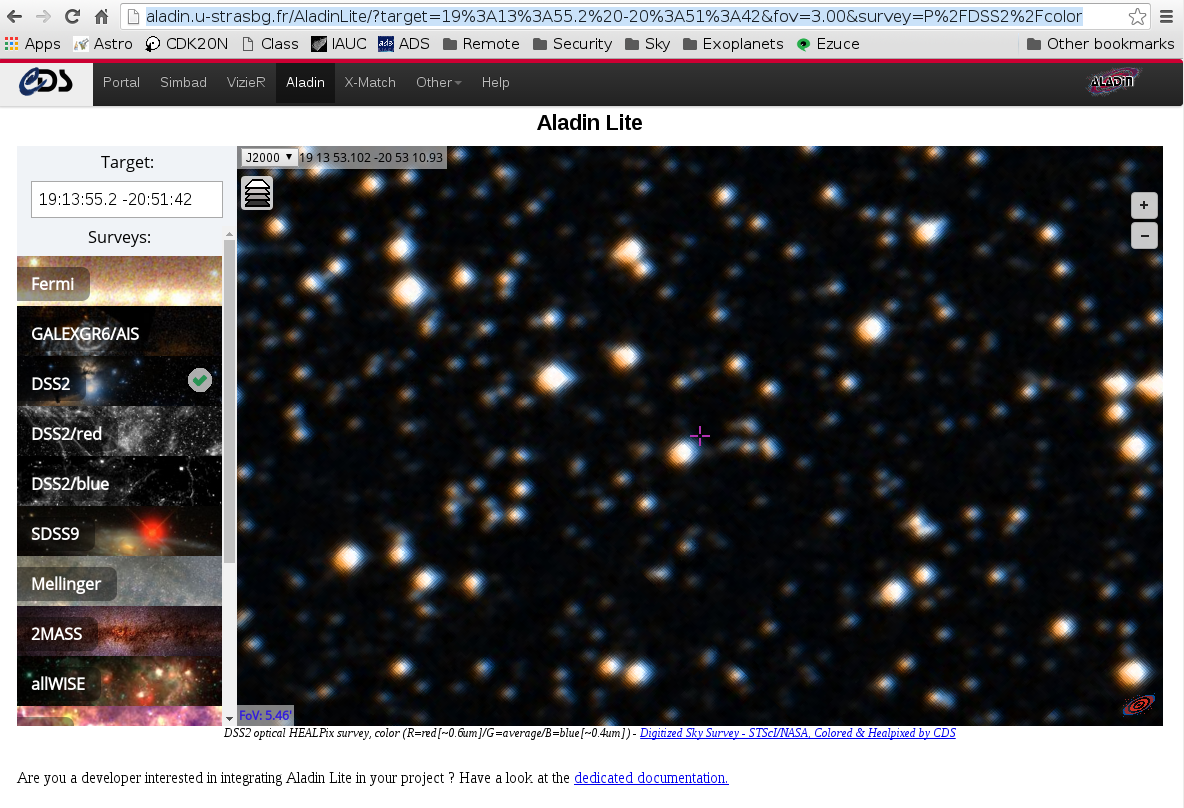
Task: Open the Security bookmarks folder
Action: click(x=572, y=44)
